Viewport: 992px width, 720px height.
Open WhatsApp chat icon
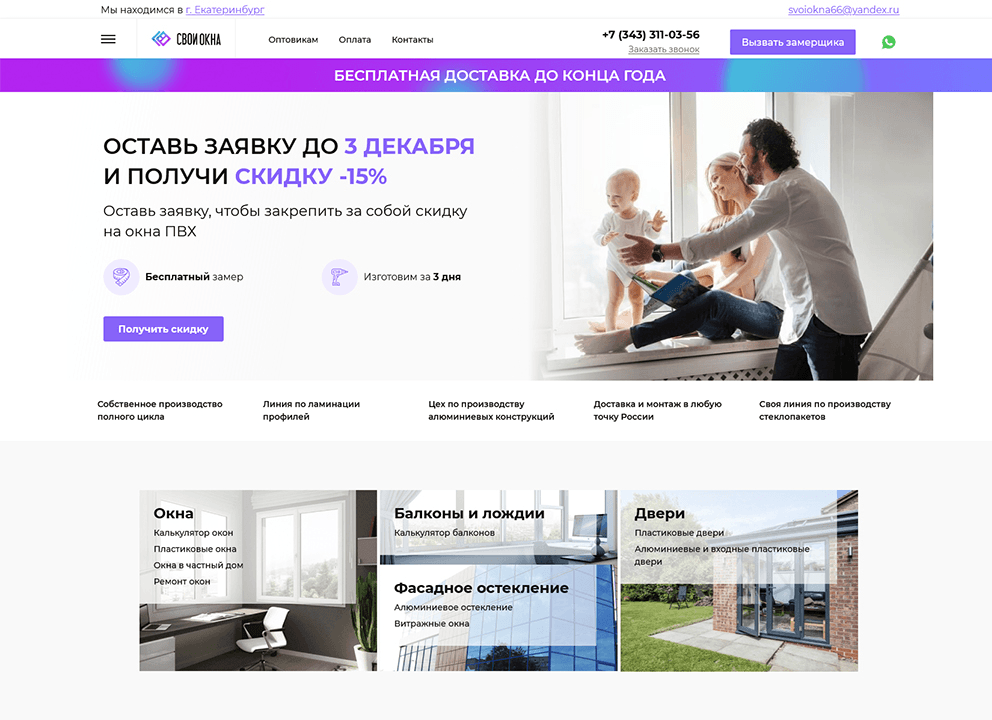(x=888, y=42)
